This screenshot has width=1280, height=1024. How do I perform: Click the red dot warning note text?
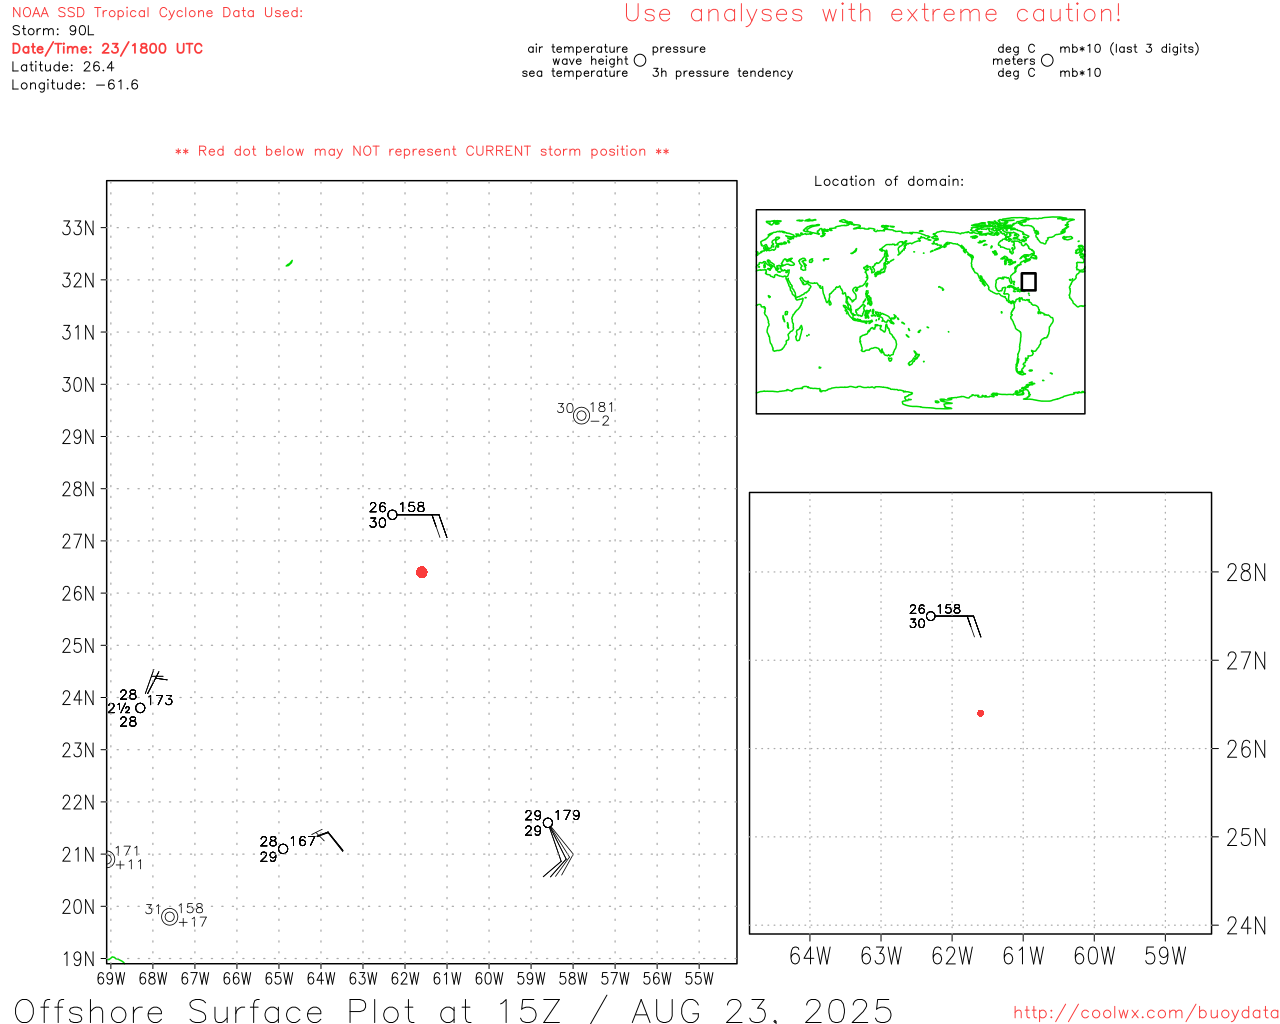click(x=422, y=151)
